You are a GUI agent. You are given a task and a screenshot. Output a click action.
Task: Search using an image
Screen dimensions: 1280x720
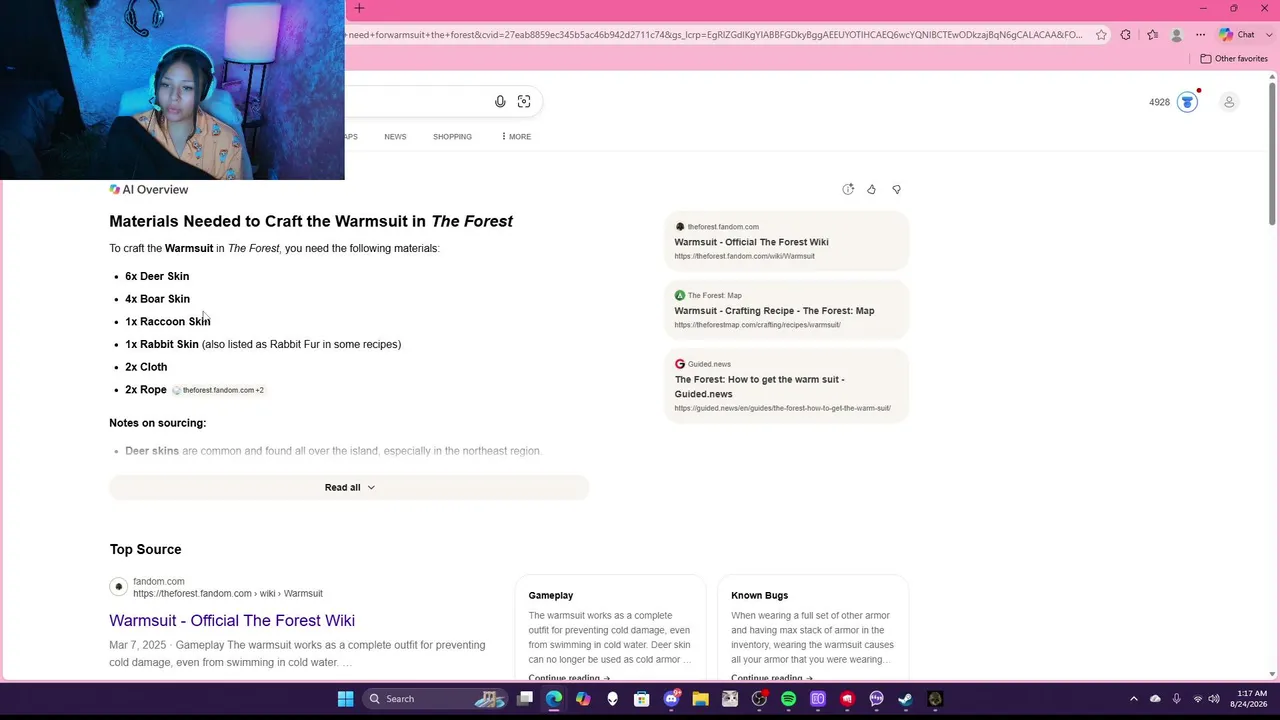click(x=524, y=102)
